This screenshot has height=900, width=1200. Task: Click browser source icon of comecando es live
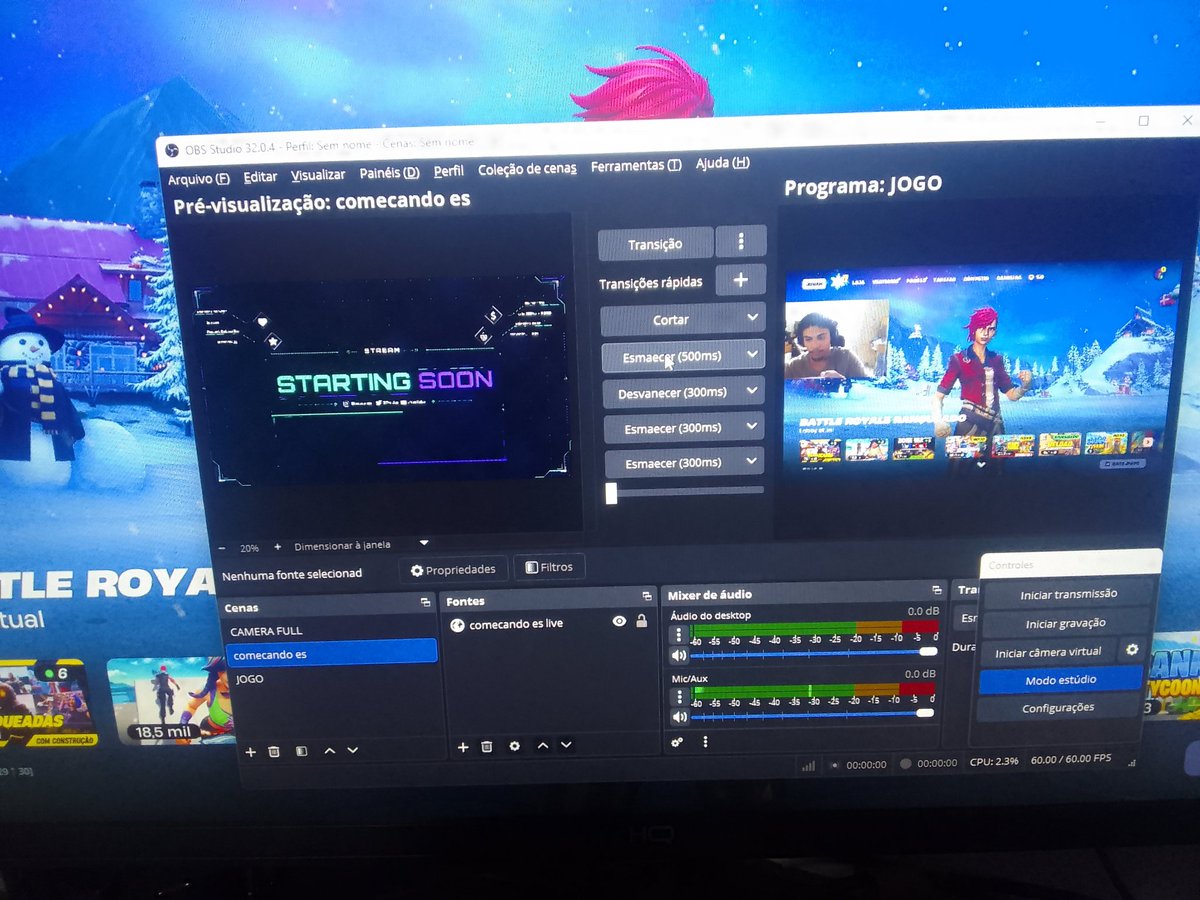pyautogui.click(x=458, y=624)
